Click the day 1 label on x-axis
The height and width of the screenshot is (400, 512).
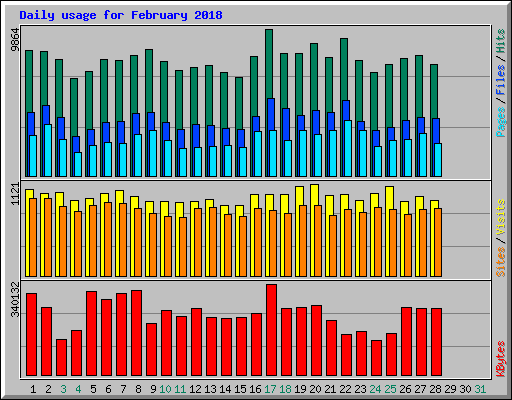[33, 389]
